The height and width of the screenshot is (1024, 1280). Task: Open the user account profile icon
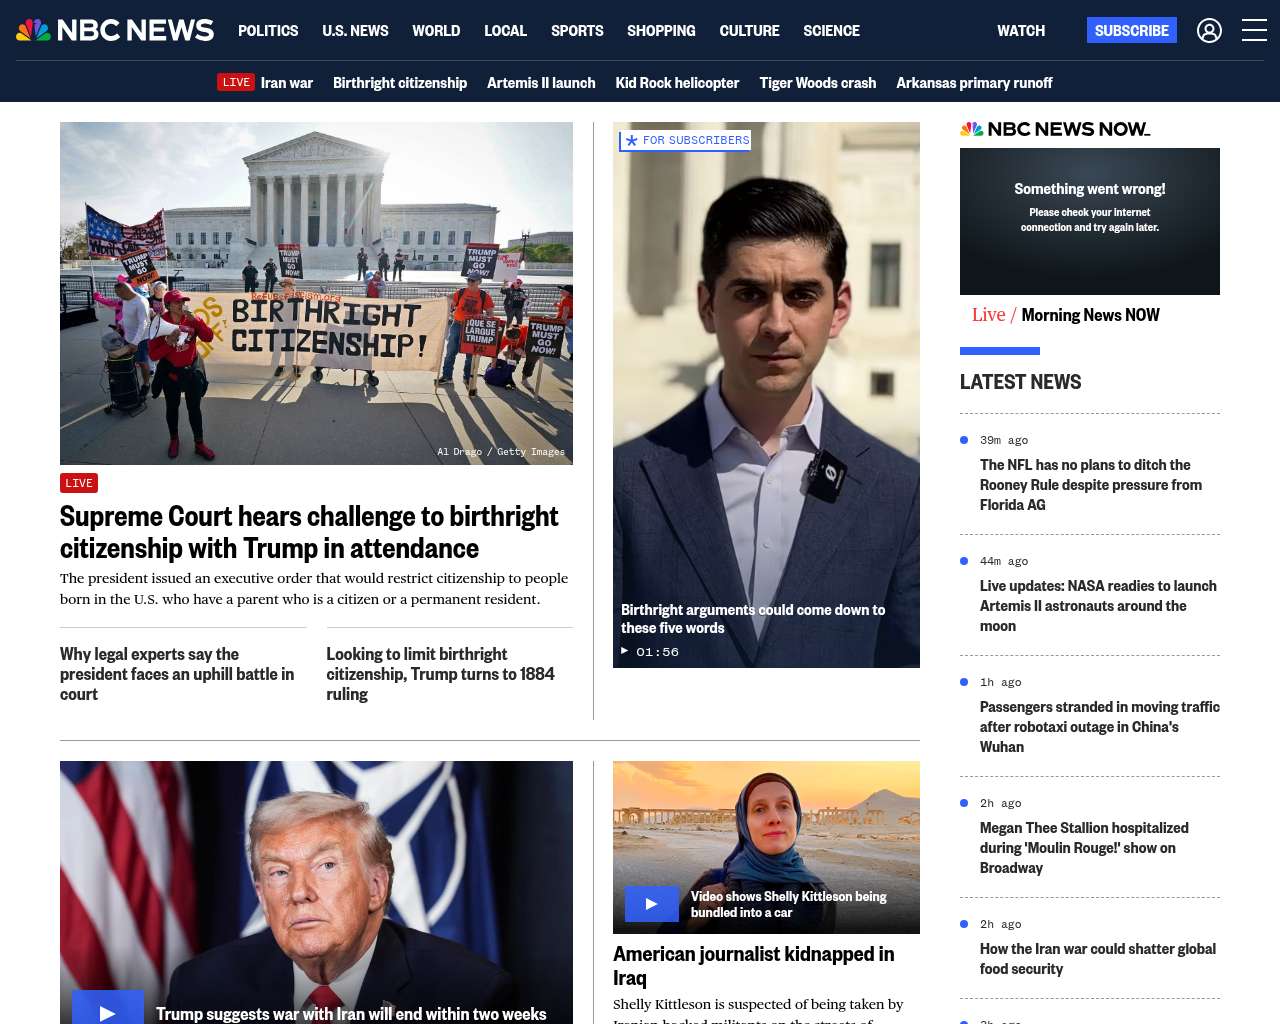coord(1209,31)
